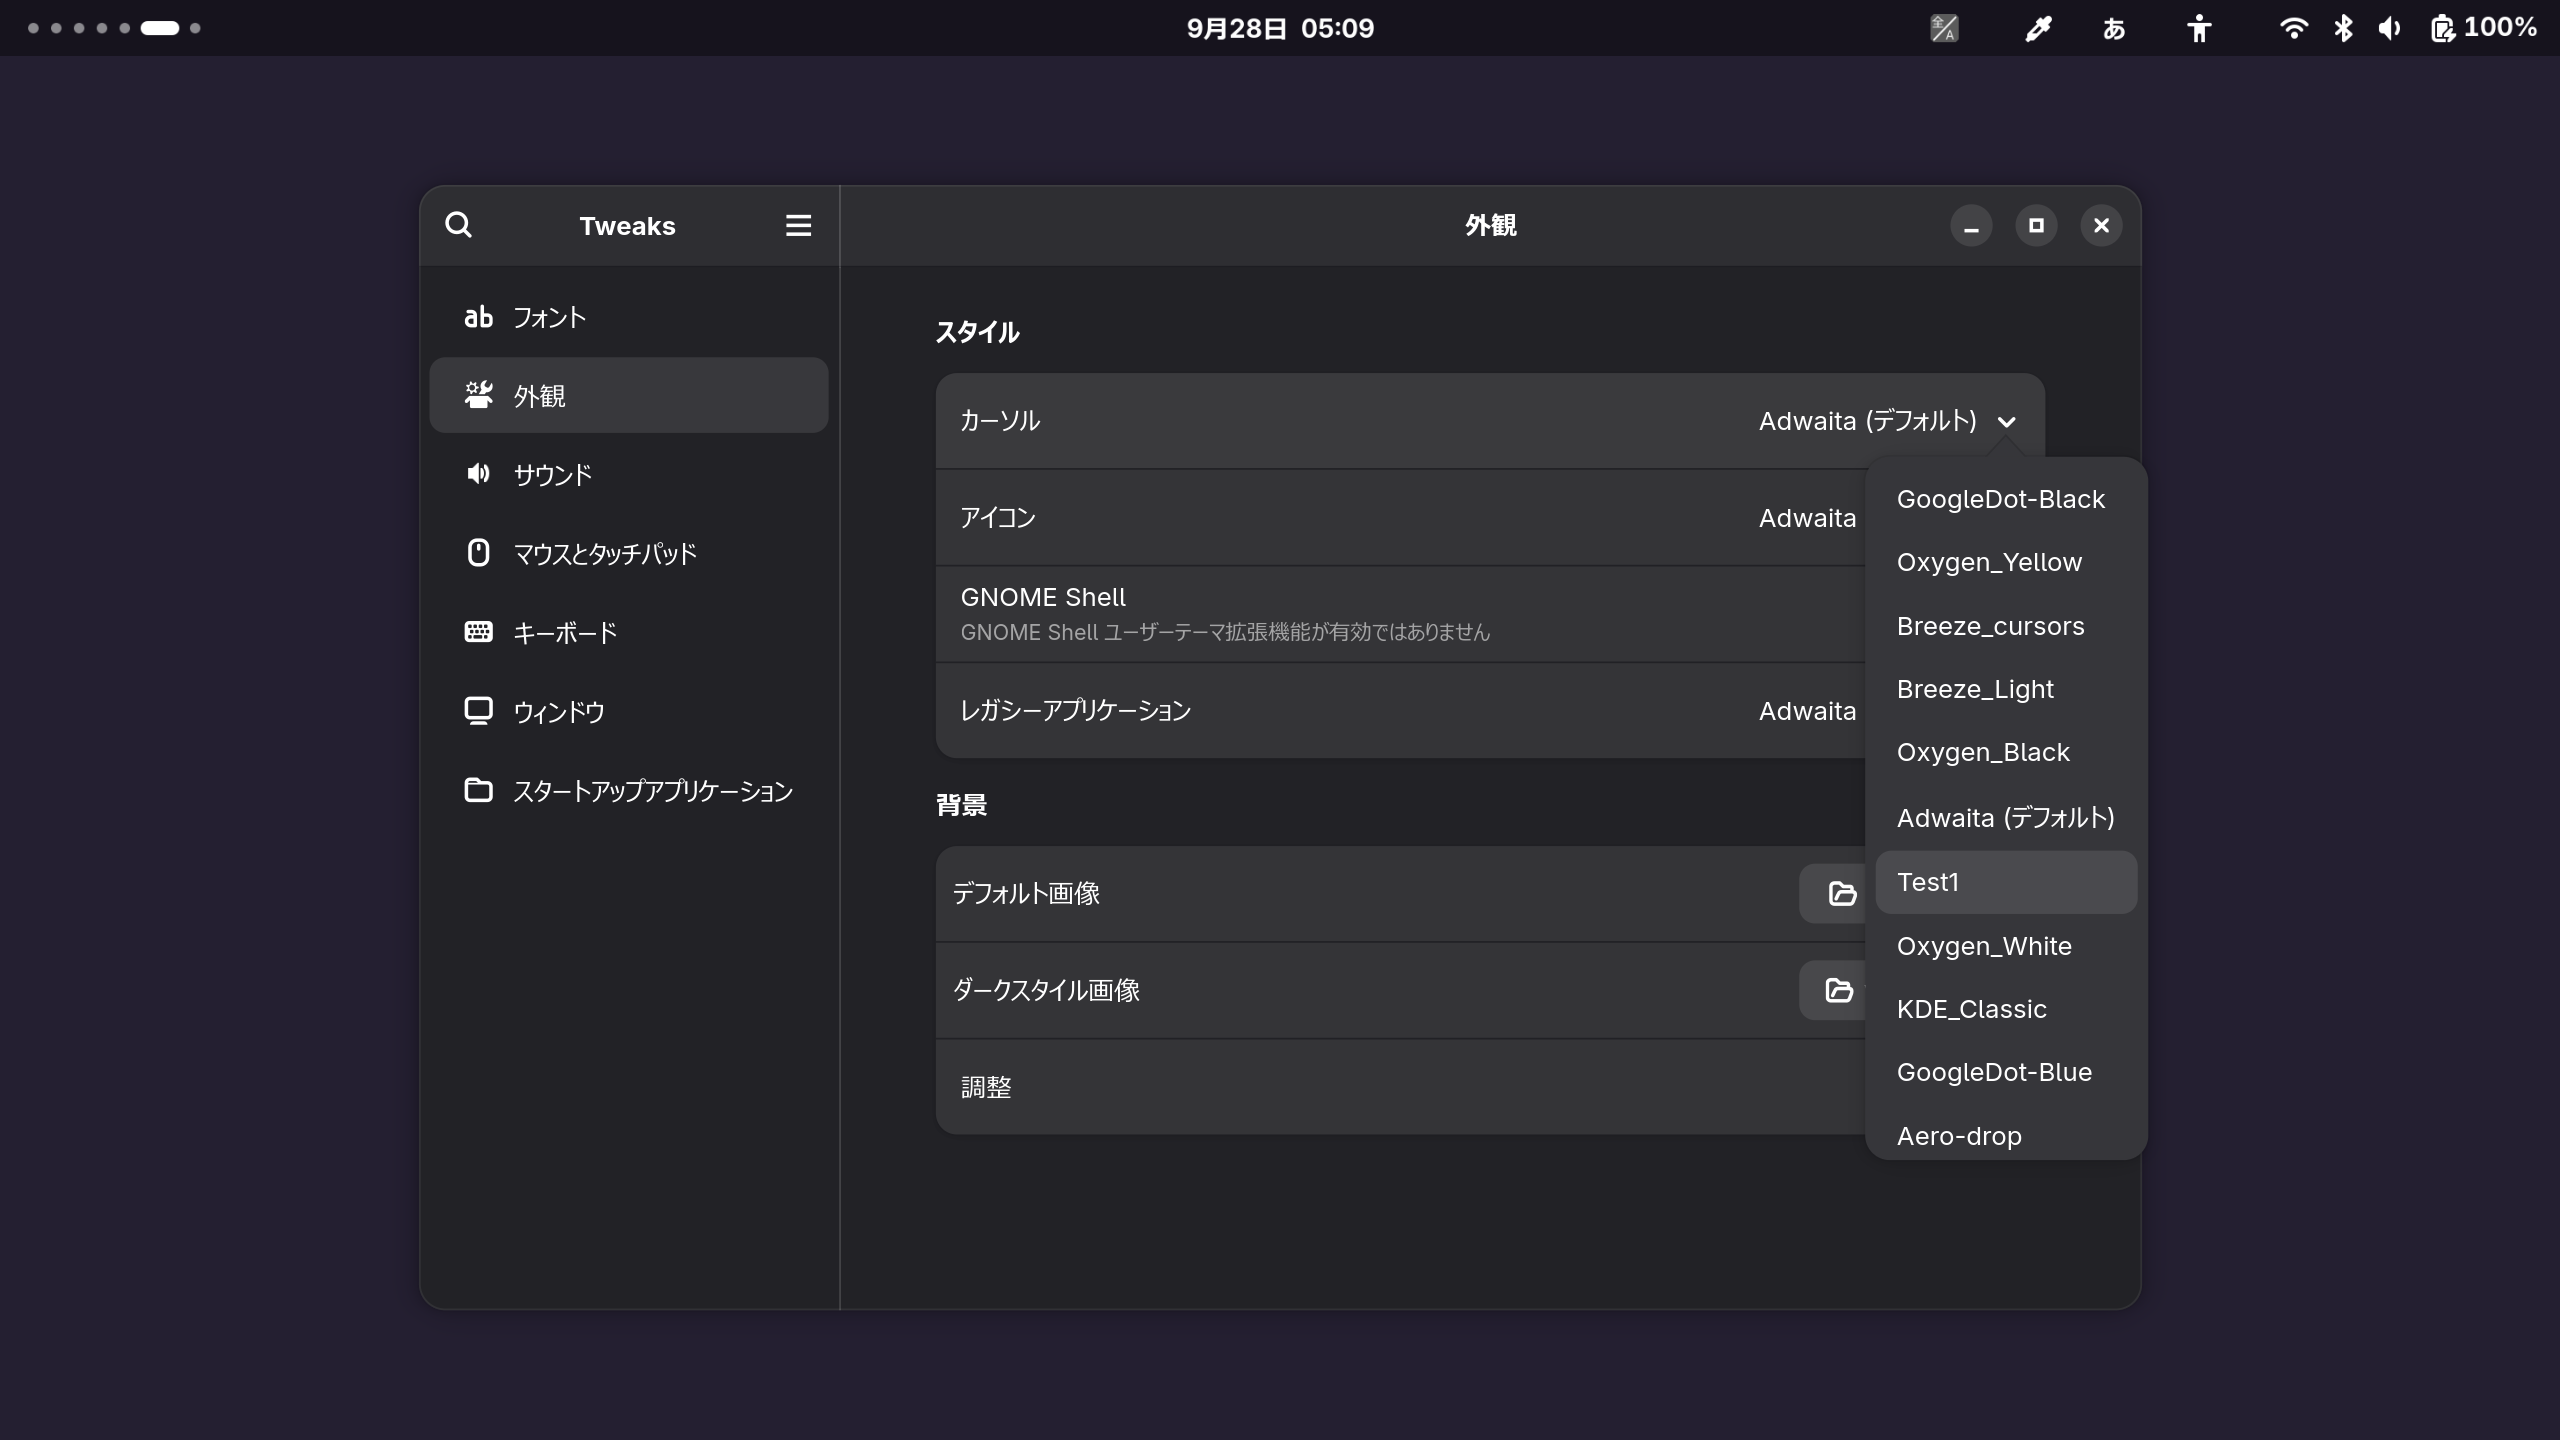
Task: Collapse the カーソル dropdown arrow
Action: point(2006,422)
